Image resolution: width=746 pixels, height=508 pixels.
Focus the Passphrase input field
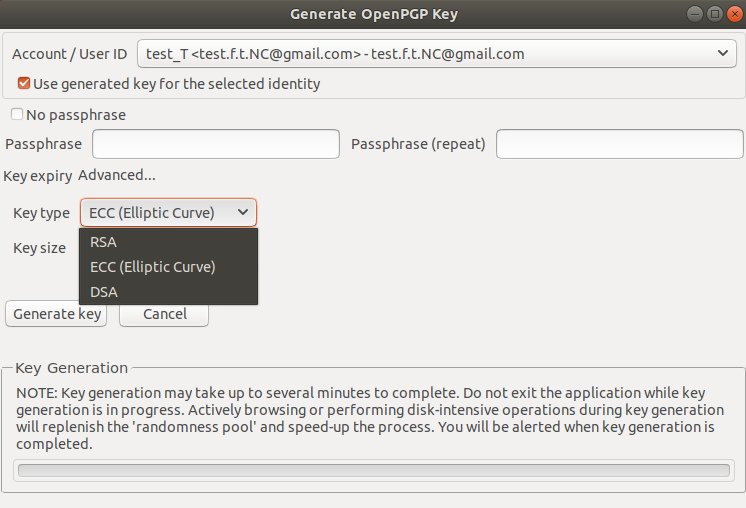point(216,144)
